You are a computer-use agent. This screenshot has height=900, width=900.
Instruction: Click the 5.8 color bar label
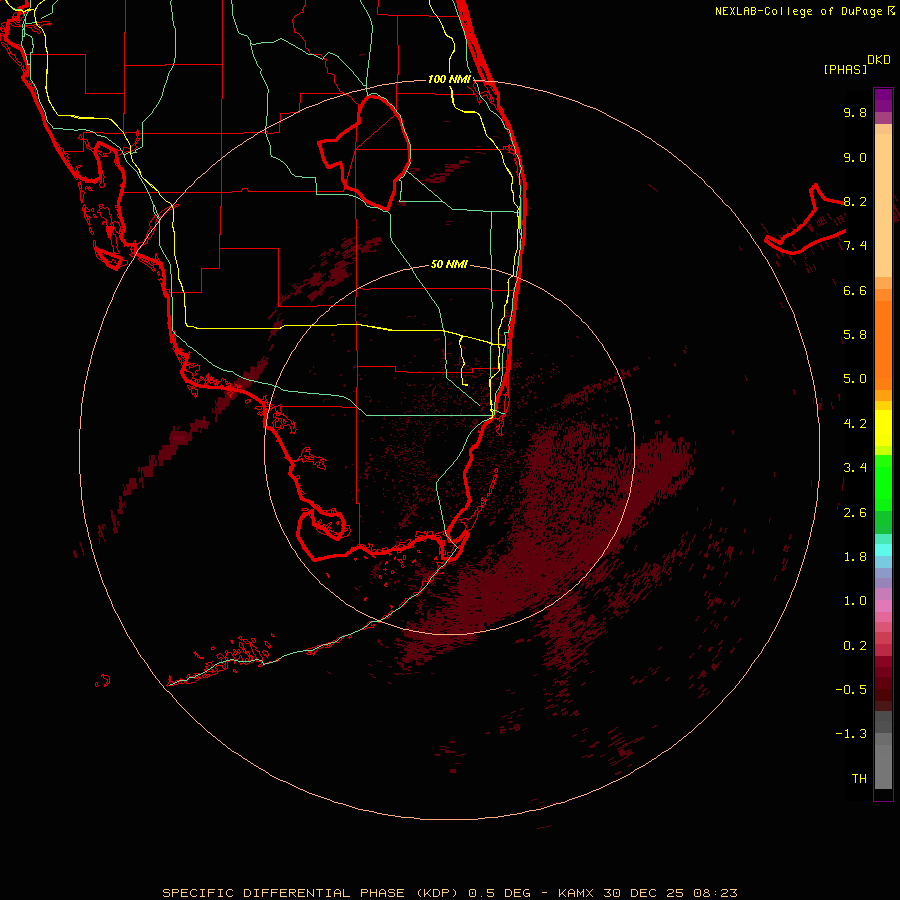(x=855, y=335)
